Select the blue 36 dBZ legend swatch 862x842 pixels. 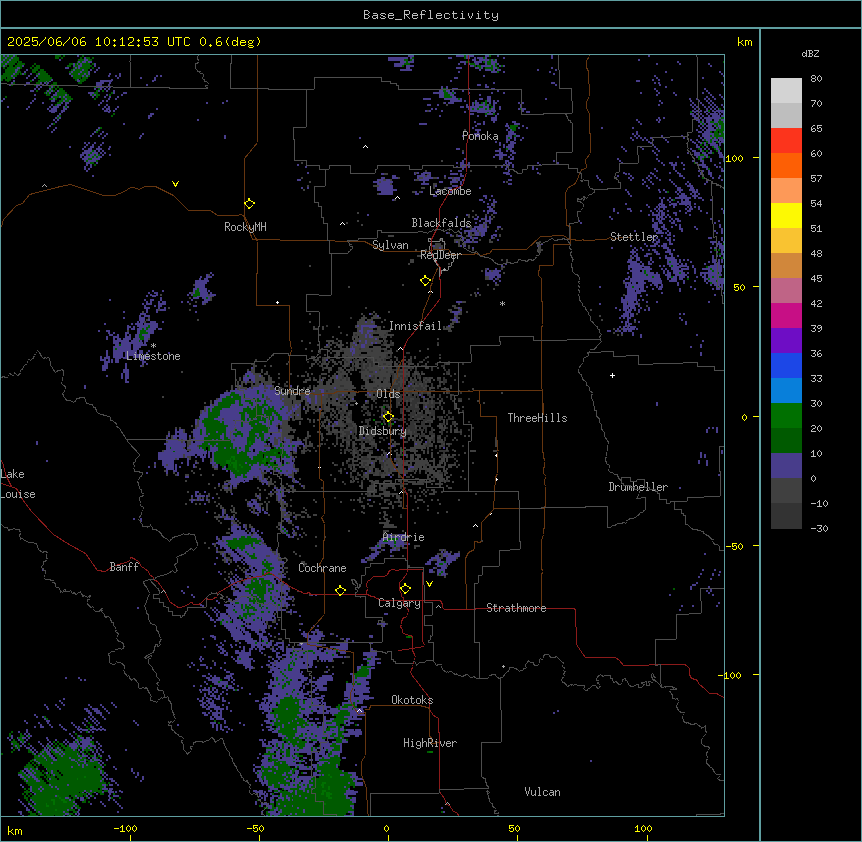coord(786,365)
